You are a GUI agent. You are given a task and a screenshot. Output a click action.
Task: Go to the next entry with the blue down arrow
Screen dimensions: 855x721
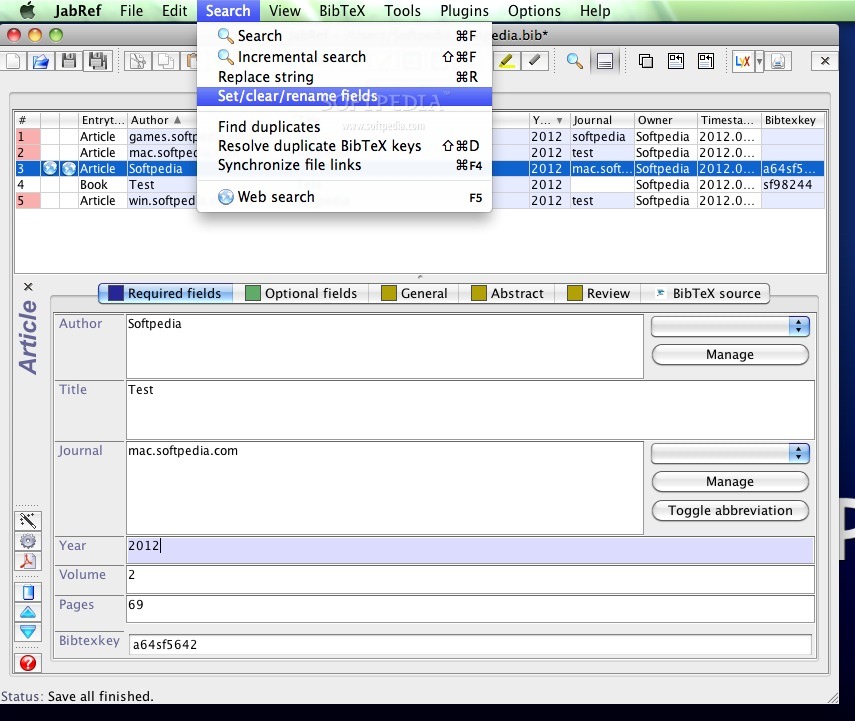(28, 632)
